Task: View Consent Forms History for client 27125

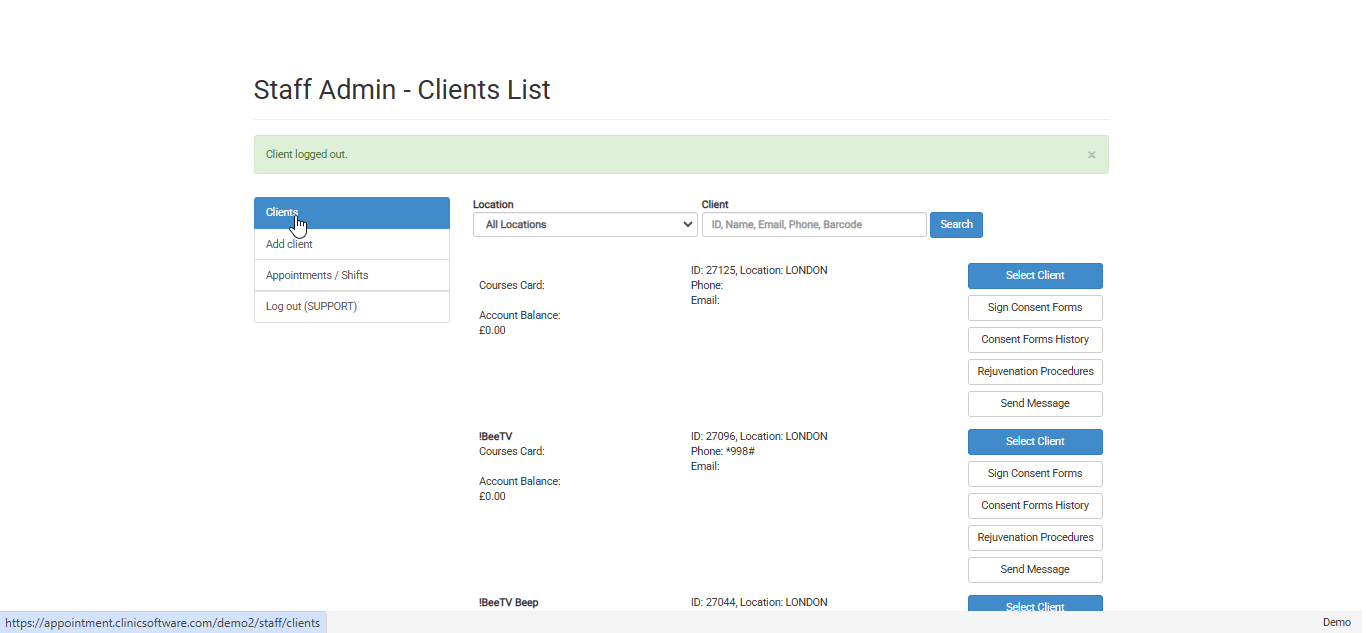Action: click(1035, 340)
